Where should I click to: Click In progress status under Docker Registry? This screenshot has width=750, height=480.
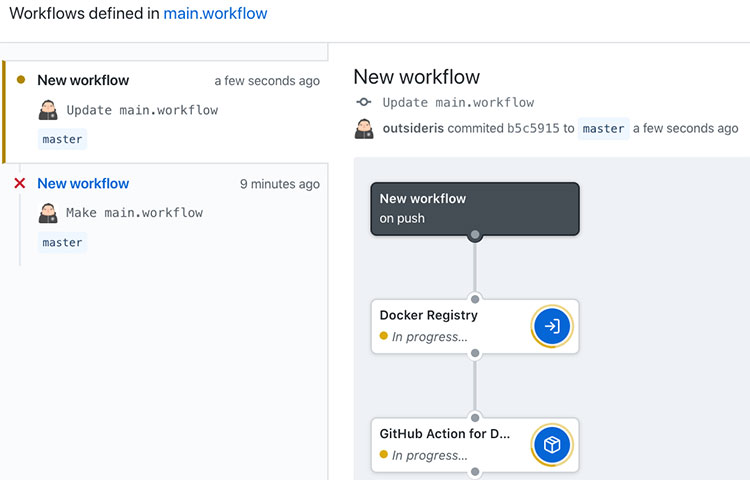(x=430, y=337)
